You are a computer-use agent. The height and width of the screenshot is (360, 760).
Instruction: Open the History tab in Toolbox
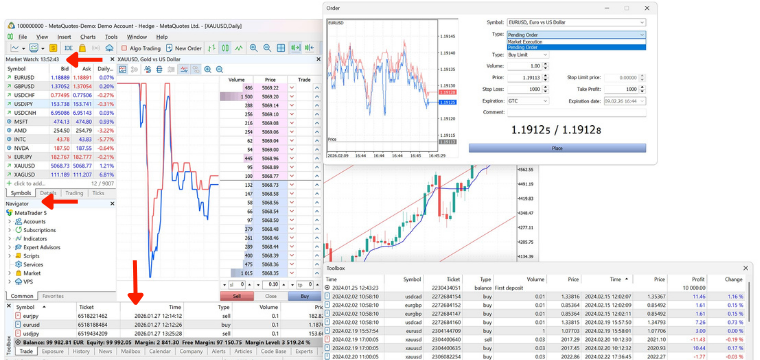pos(81,352)
